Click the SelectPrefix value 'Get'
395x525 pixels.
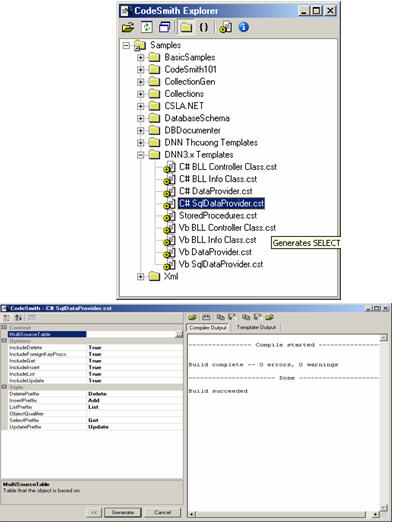(93, 420)
